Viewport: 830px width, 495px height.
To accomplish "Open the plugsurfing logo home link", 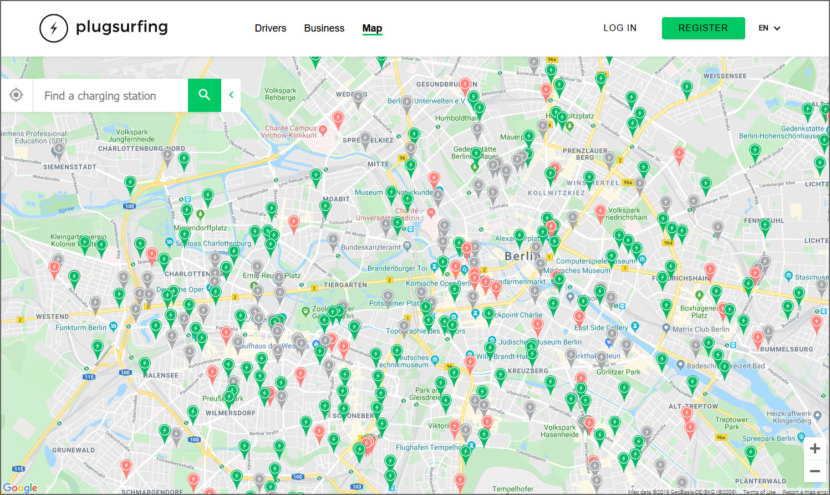I will [104, 28].
